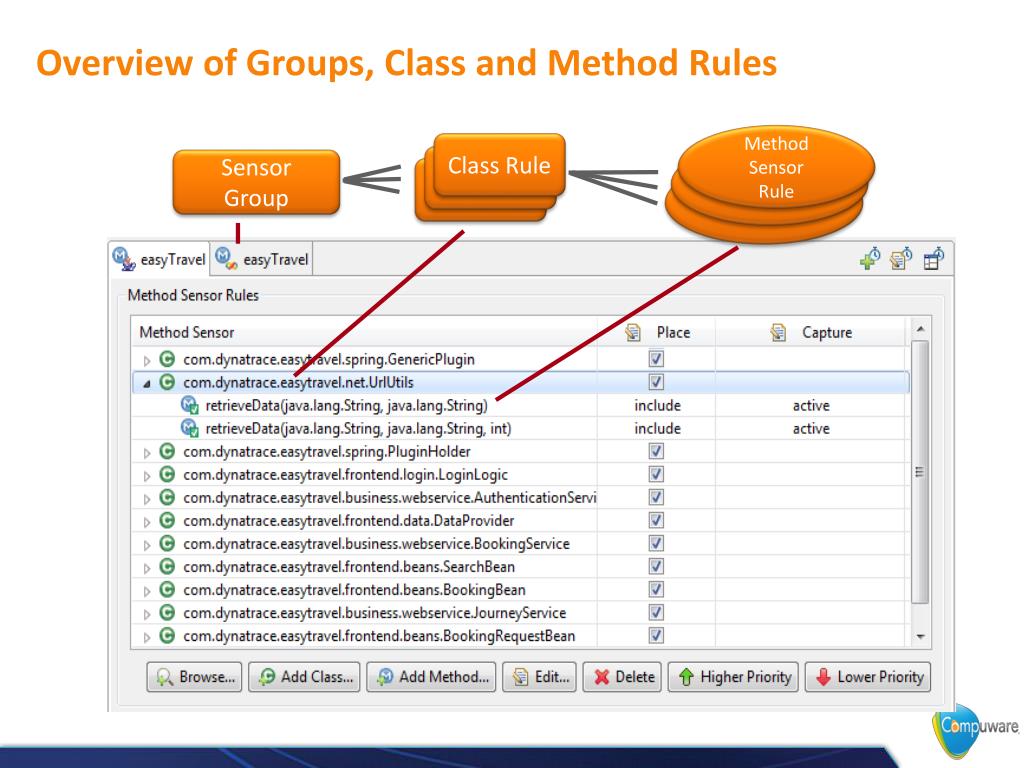Expand the beans.BookingRequestBean tree node

click(x=147, y=637)
